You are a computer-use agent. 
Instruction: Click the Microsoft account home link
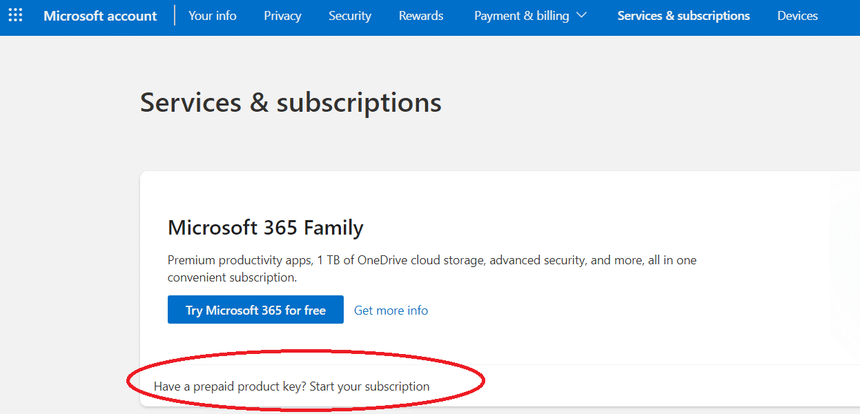tap(101, 16)
